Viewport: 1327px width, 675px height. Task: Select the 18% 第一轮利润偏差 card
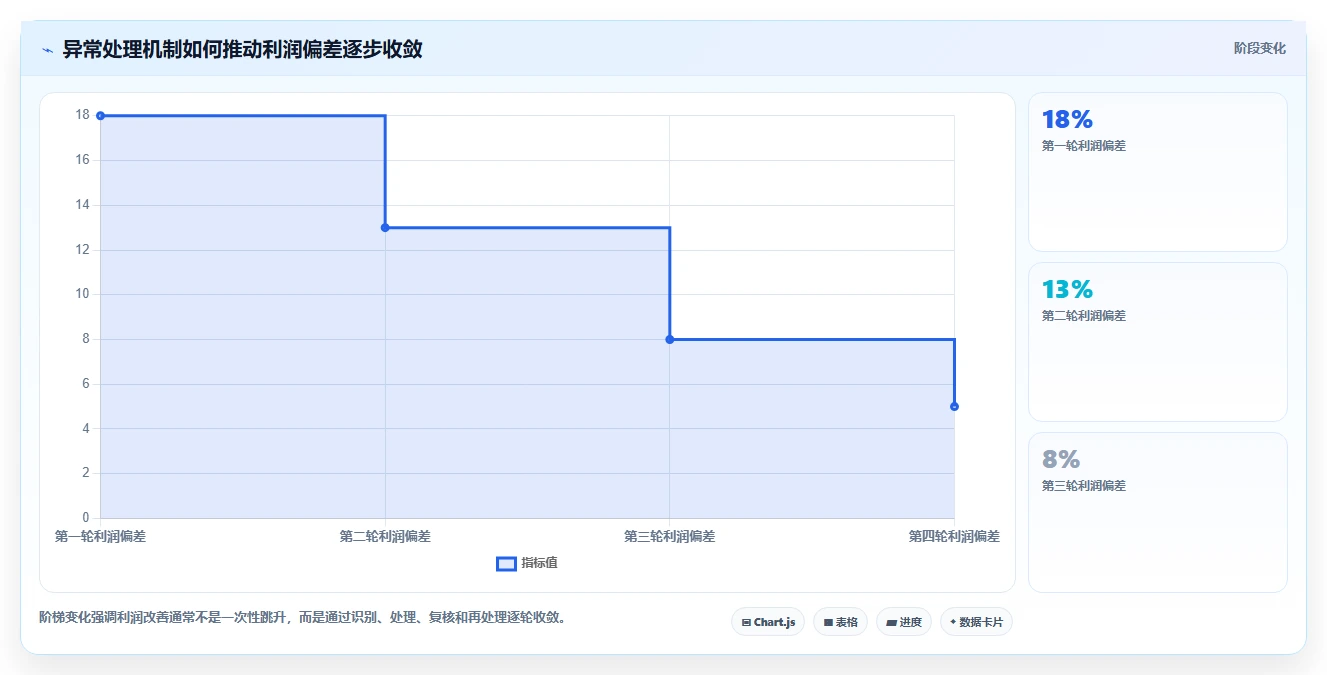(x=1157, y=172)
